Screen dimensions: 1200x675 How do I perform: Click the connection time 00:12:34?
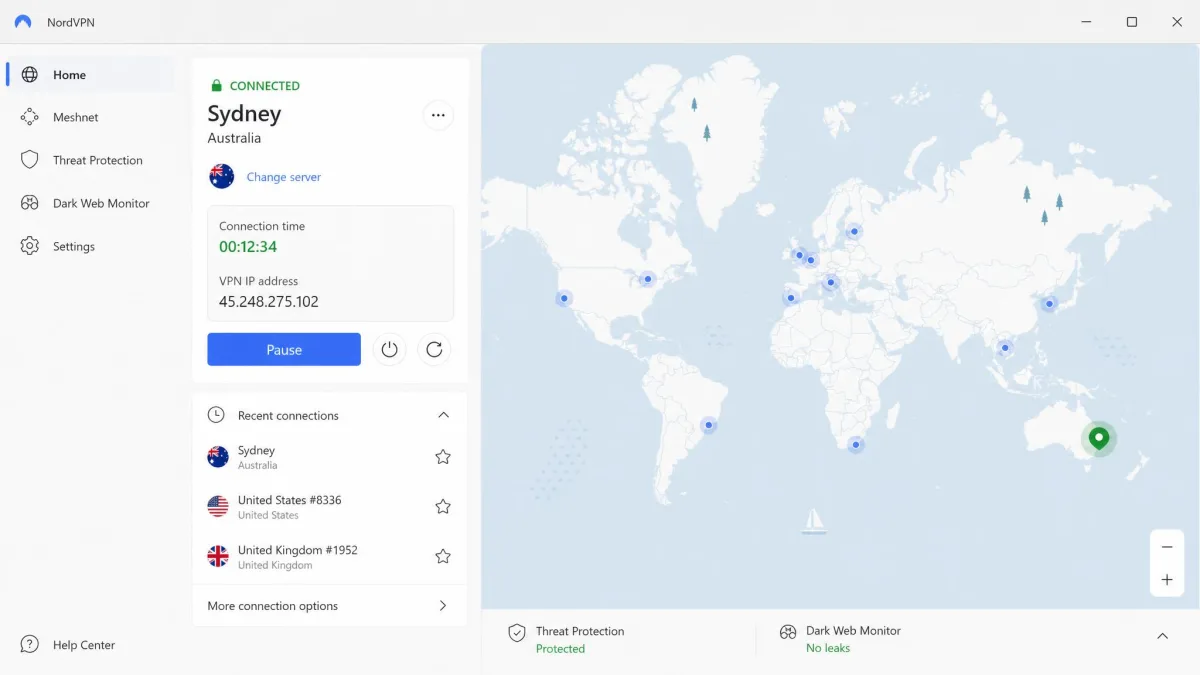(248, 247)
